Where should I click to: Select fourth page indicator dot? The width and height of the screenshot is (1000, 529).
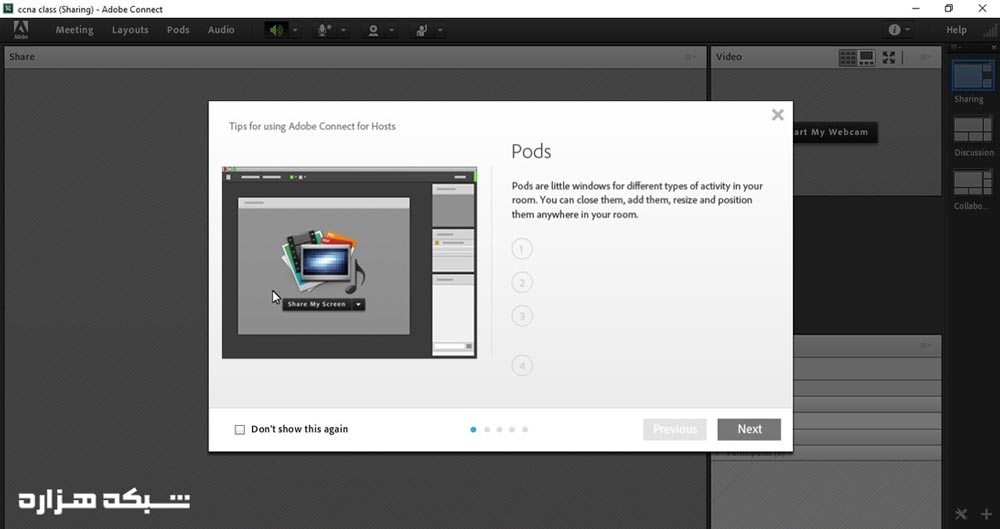[x=512, y=429]
